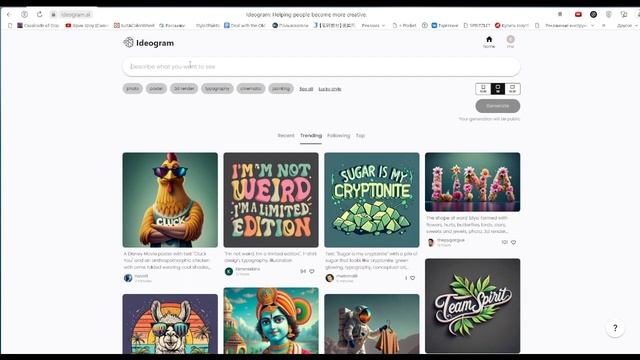Image resolution: width=640 pixels, height=360 pixels.
Task: Open the author avatar under chicken poster
Action: 128,278
